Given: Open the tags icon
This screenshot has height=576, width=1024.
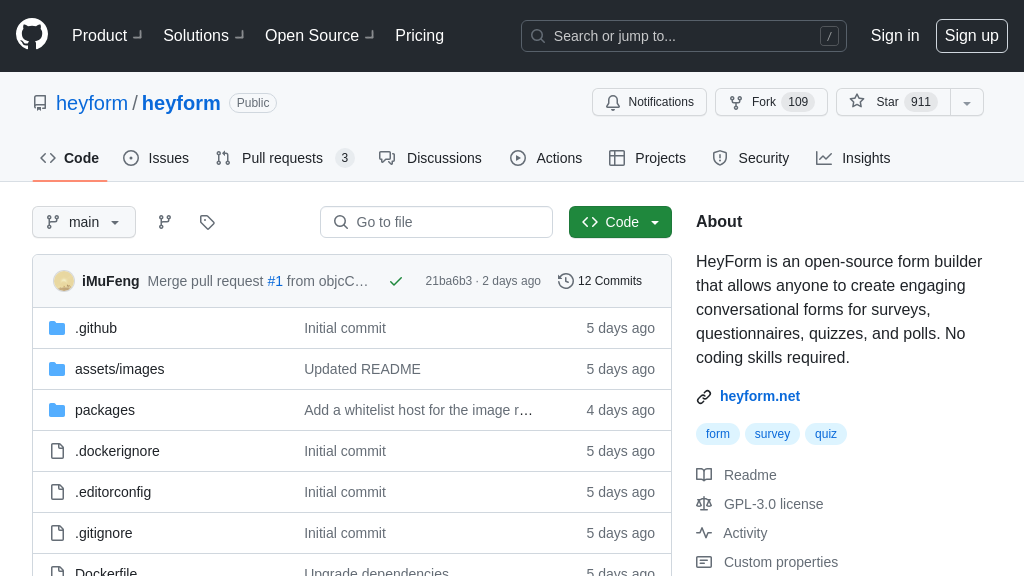Looking at the screenshot, I should (207, 222).
